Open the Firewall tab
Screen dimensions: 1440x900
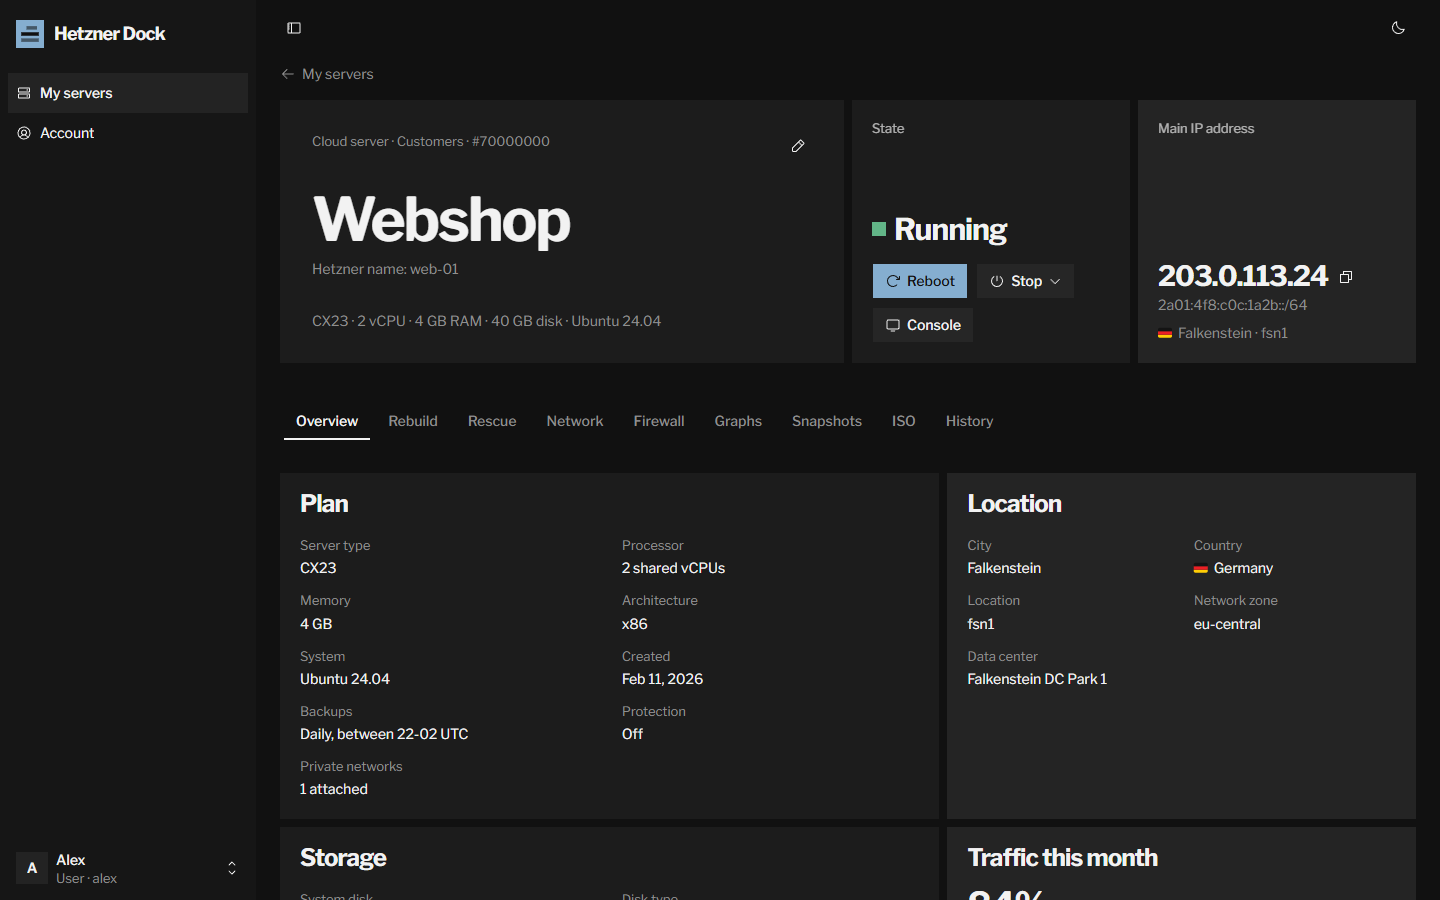[659, 421]
